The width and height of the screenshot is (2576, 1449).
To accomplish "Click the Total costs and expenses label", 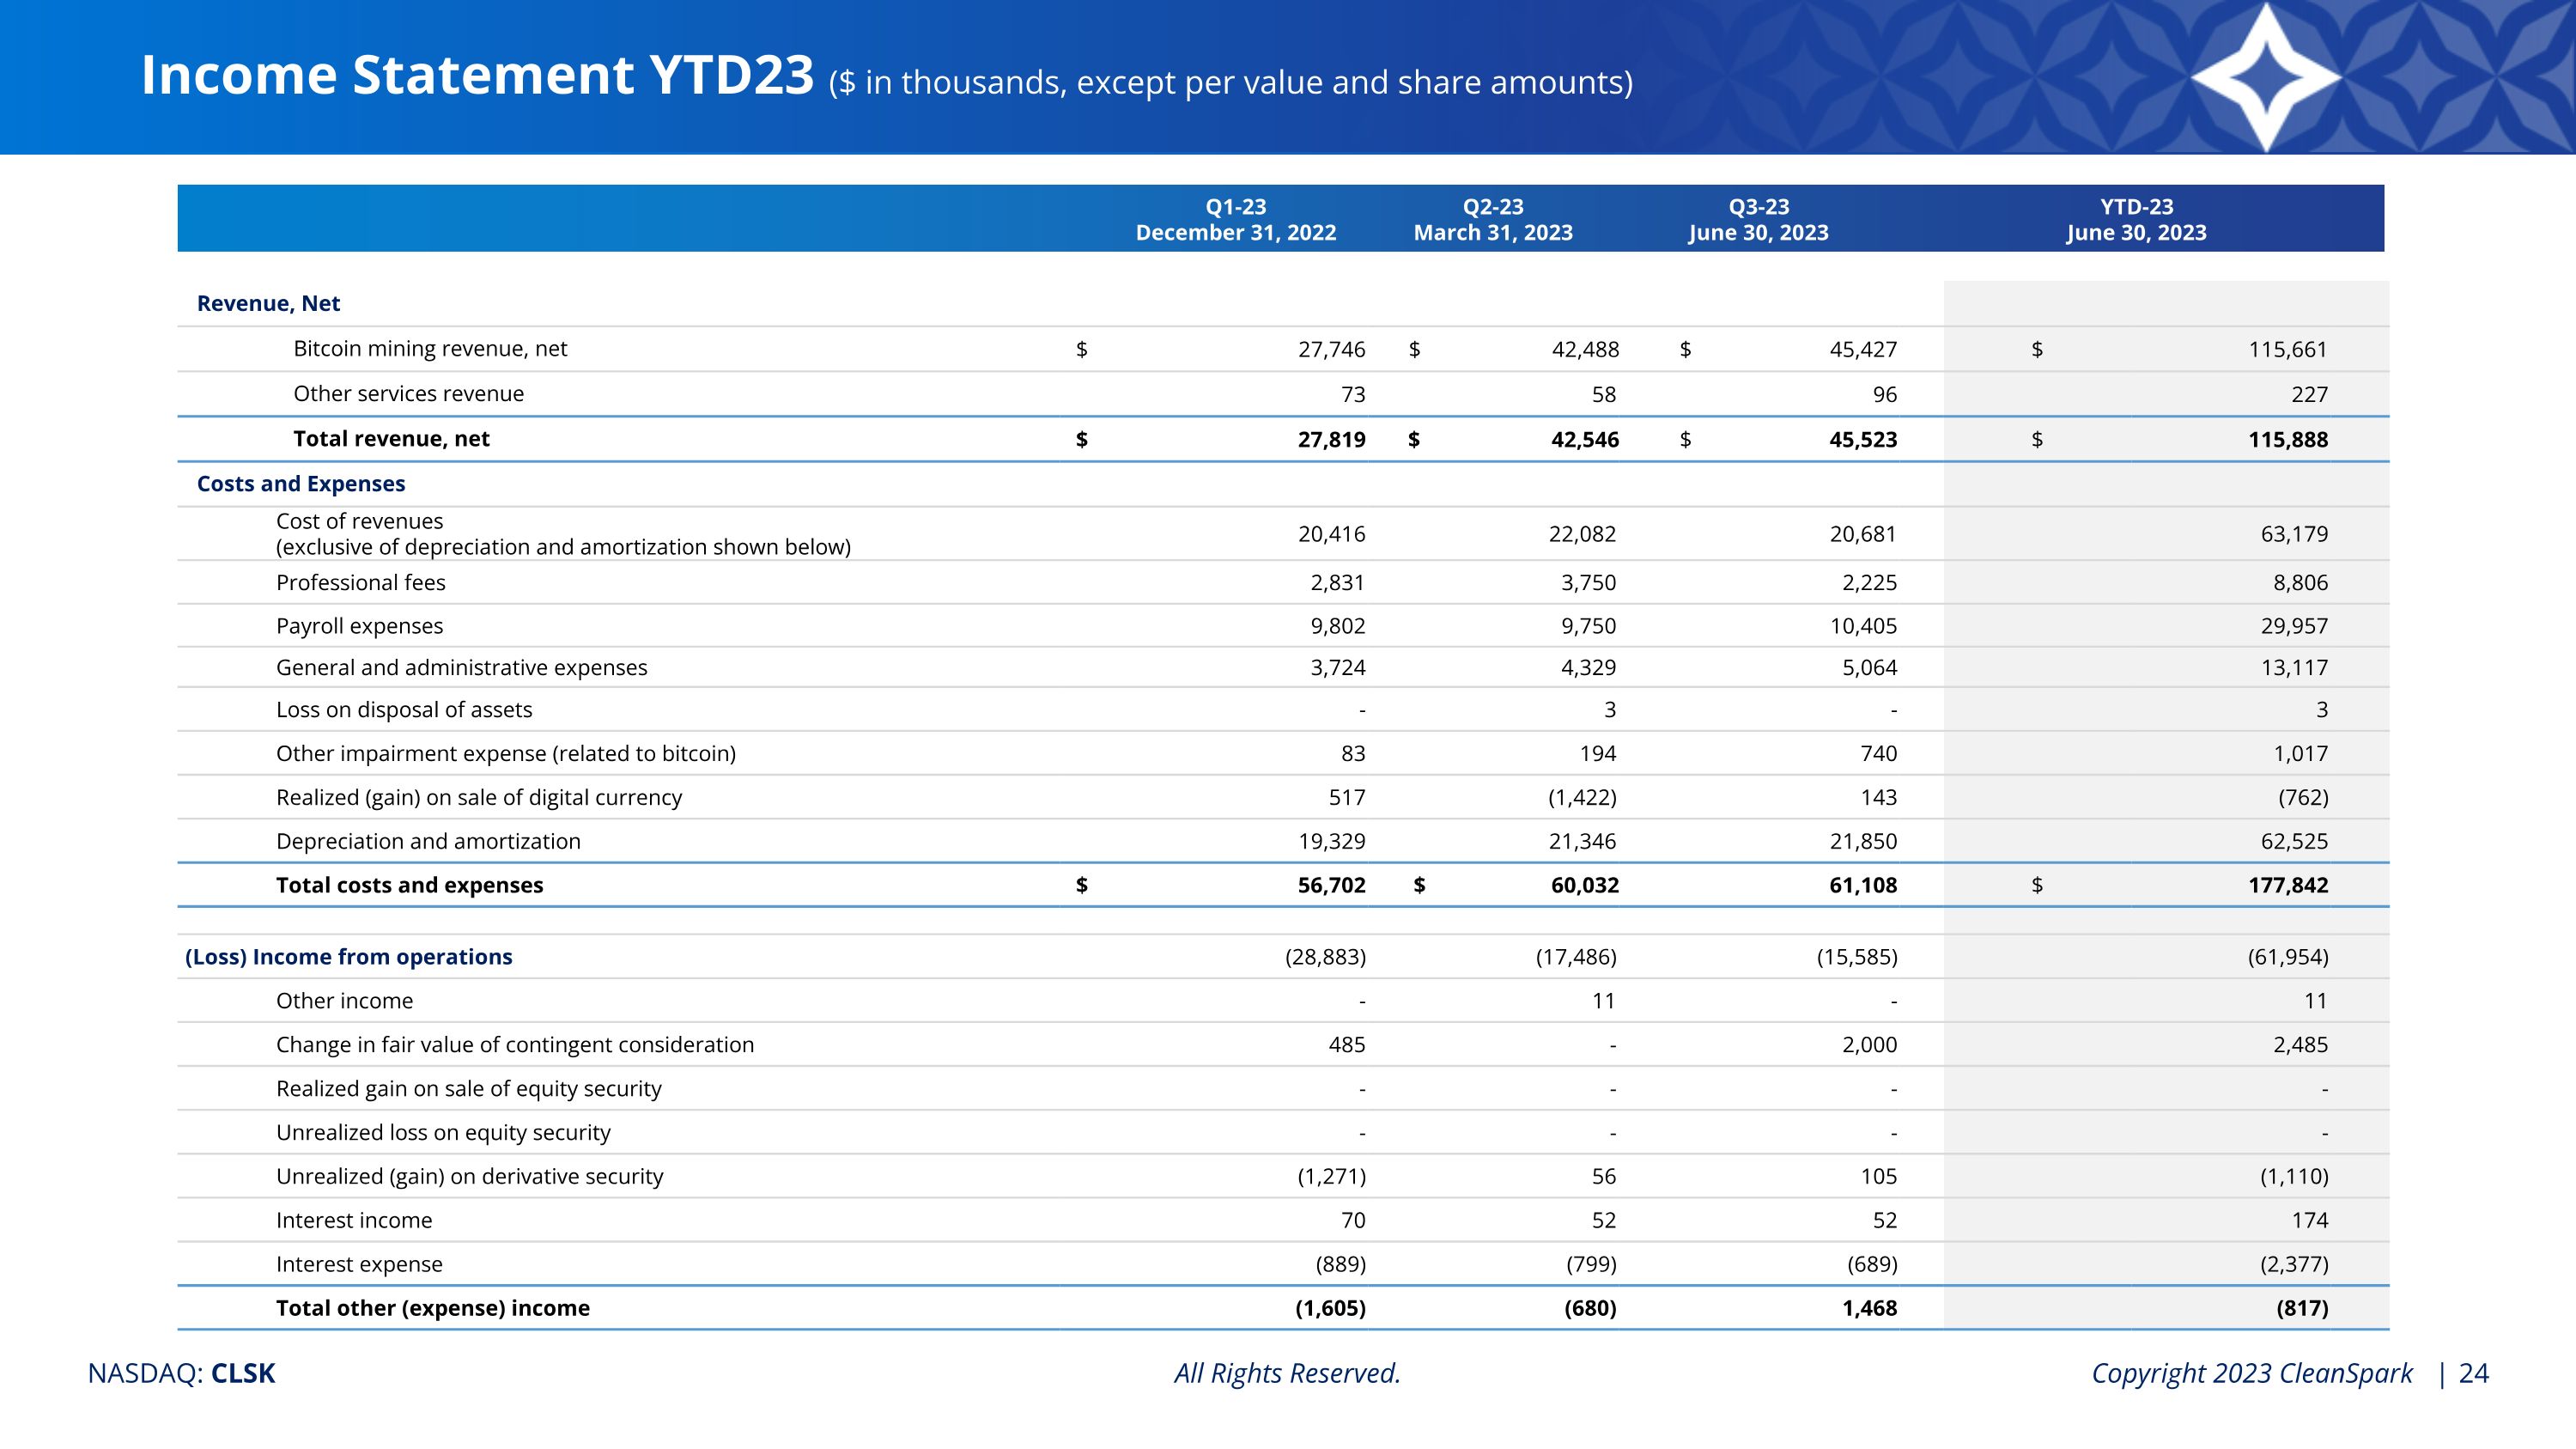I will pos(410,885).
